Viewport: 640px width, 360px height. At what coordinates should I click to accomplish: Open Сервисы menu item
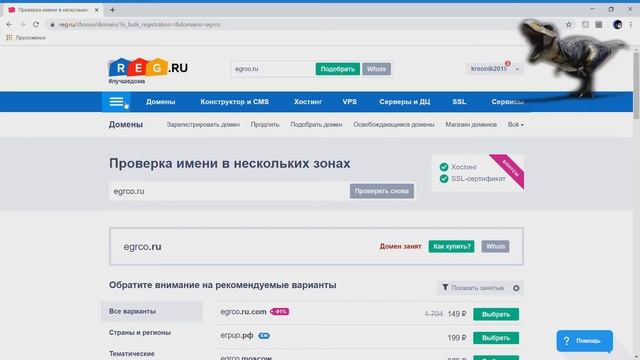(x=507, y=102)
